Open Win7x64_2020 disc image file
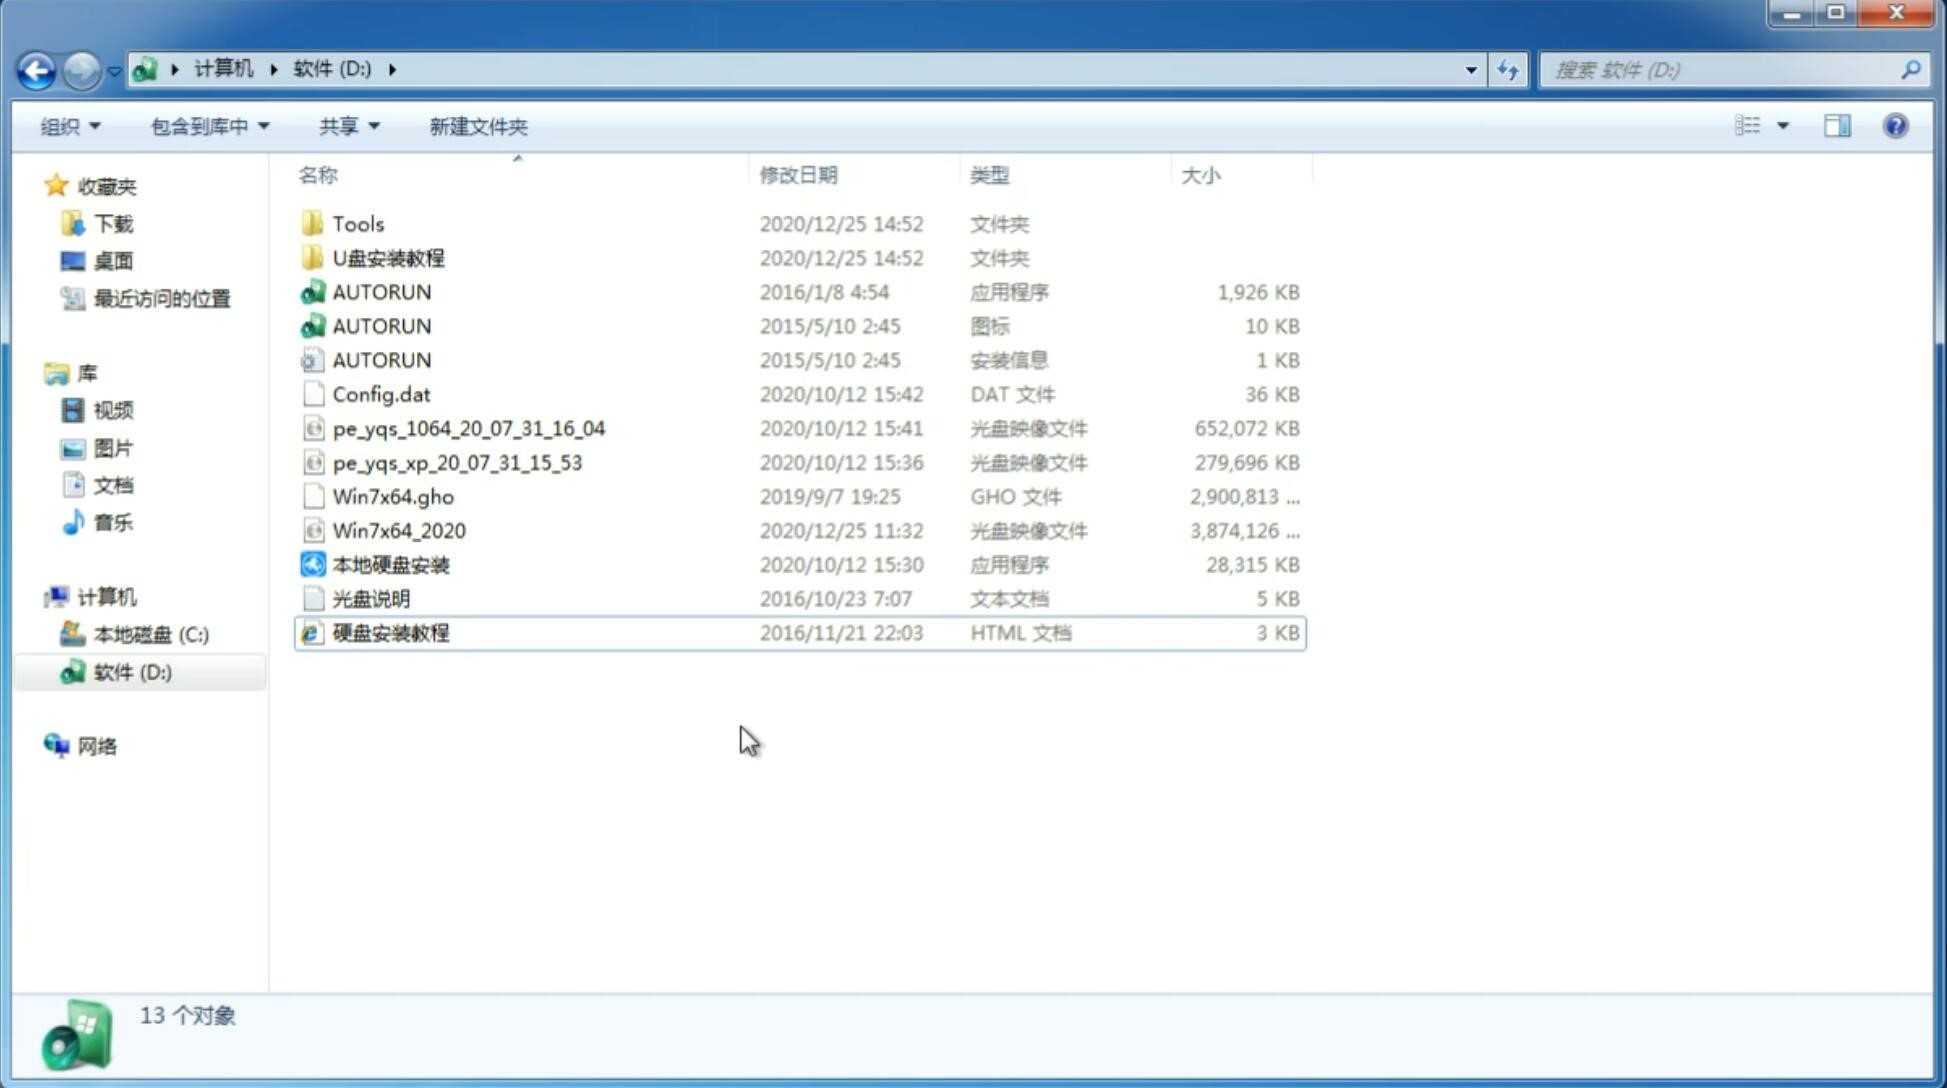The width and height of the screenshot is (1947, 1088). click(x=396, y=531)
